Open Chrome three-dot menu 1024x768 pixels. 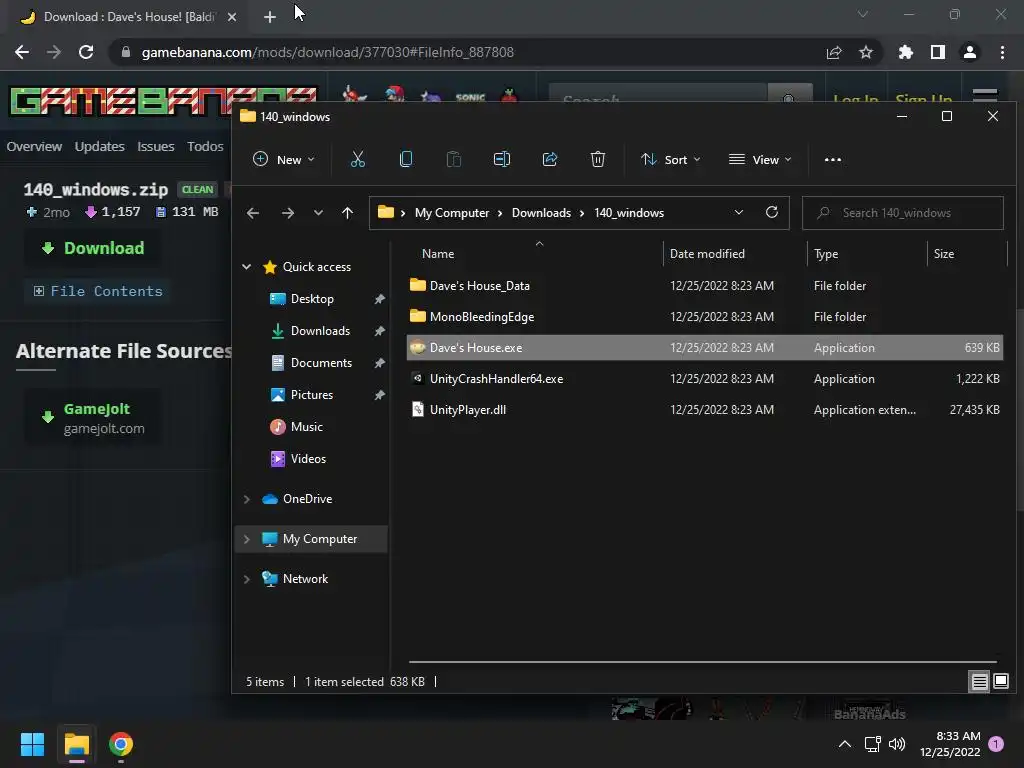[1002, 52]
